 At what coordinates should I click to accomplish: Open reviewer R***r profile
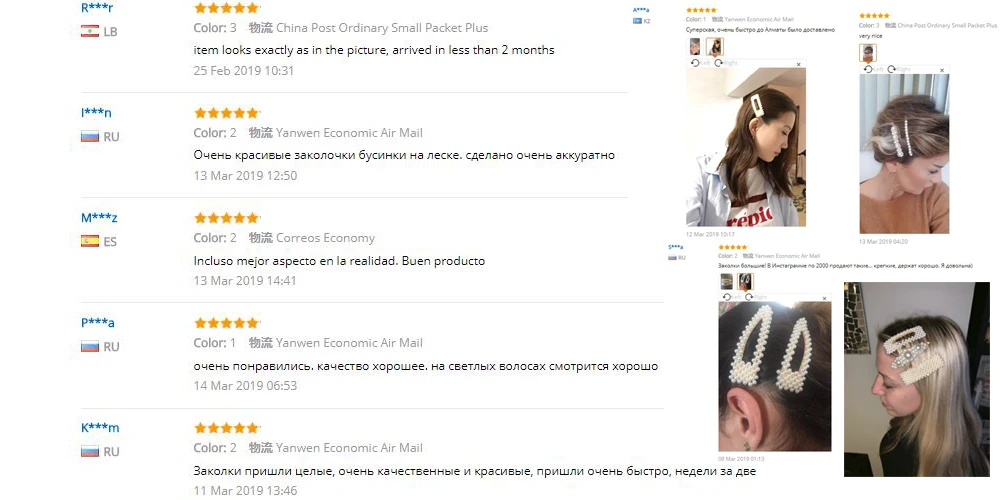point(98,8)
